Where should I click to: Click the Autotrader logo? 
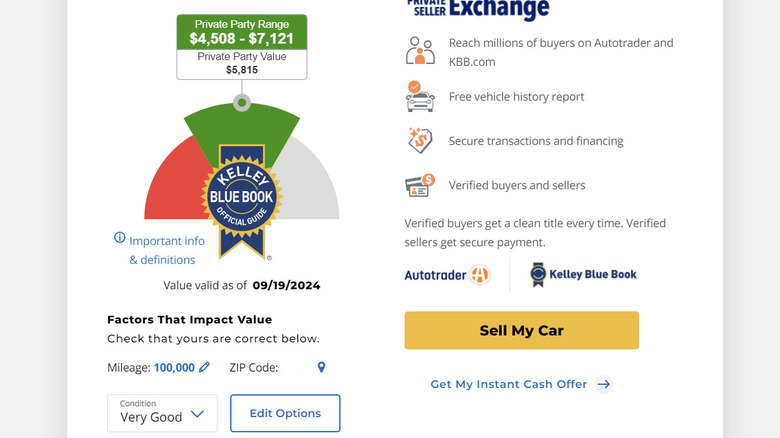[447, 274]
